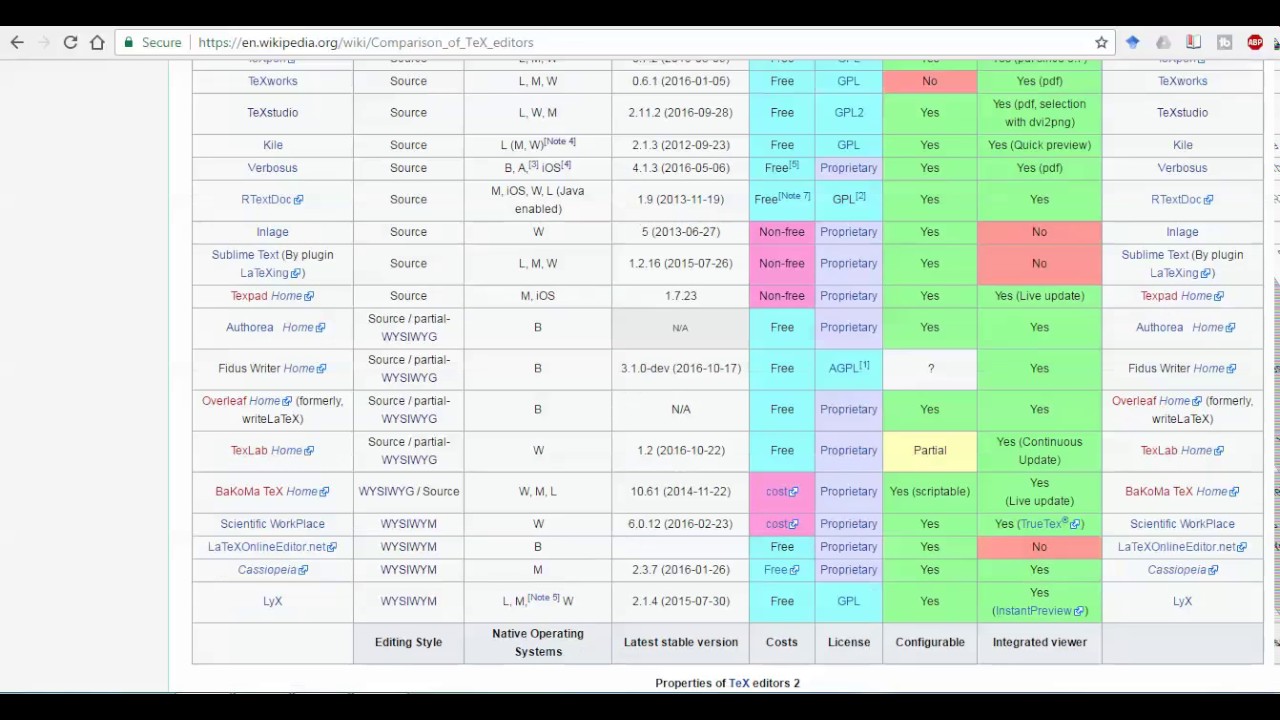Select the red No cell in the TeXworks row
Image resolution: width=1280 pixels, height=720 pixels.
pyautogui.click(x=930, y=81)
